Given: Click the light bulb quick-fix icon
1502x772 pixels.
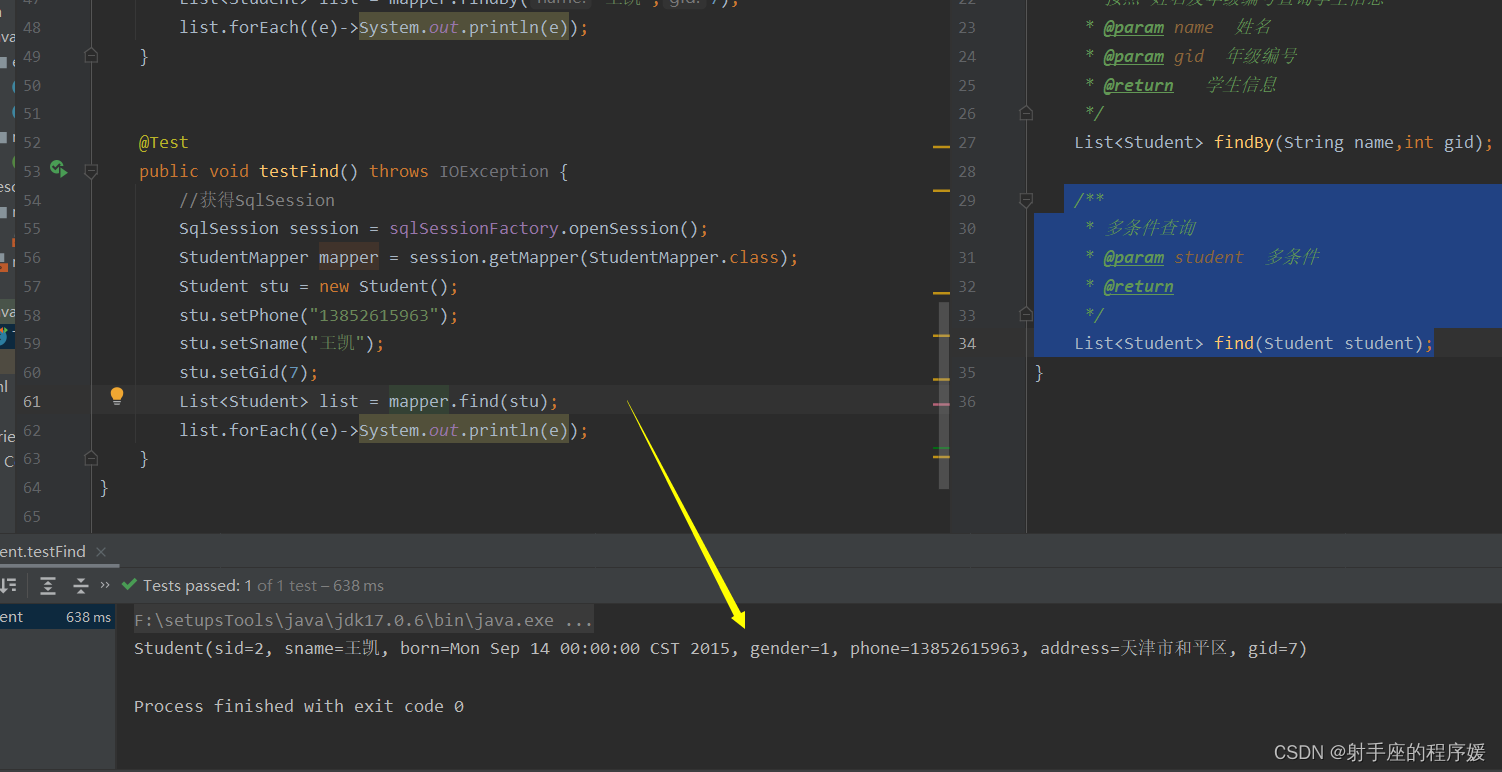Looking at the screenshot, I should tap(117, 396).
